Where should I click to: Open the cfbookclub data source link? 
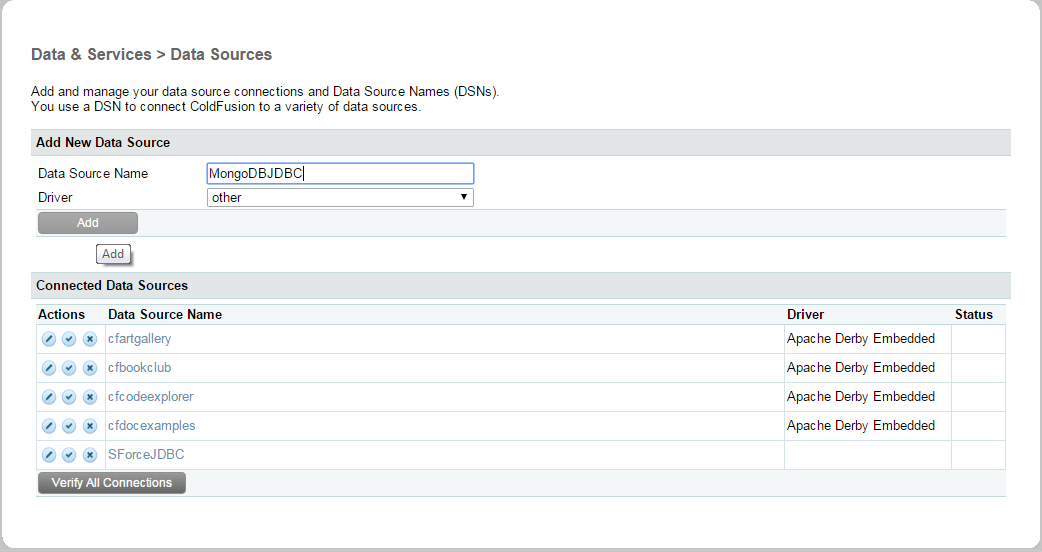tap(140, 368)
